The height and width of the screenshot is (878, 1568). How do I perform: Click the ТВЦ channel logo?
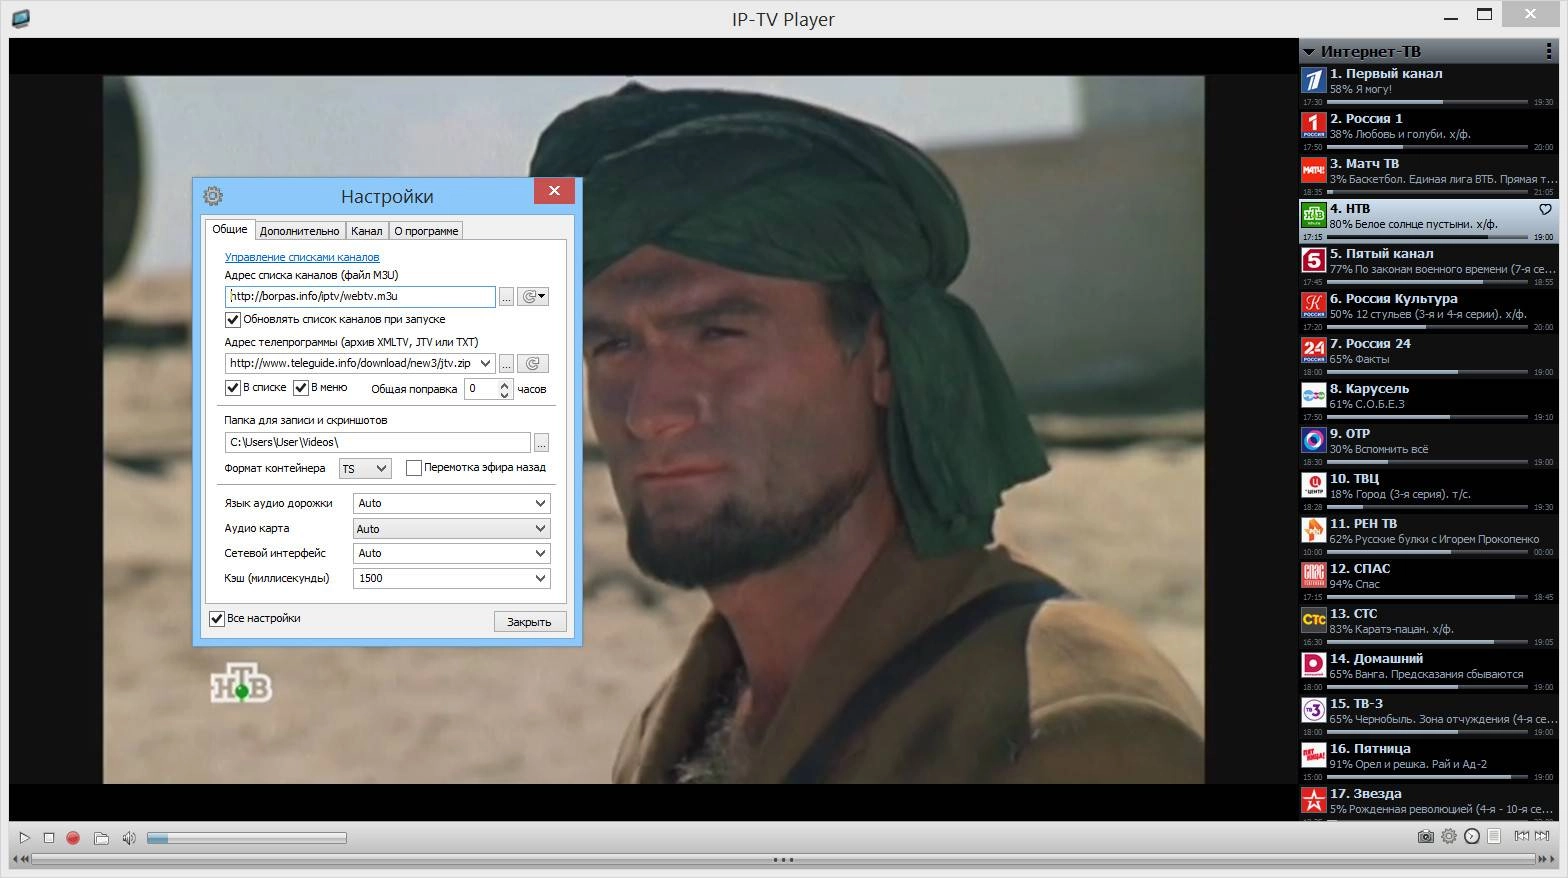1313,485
